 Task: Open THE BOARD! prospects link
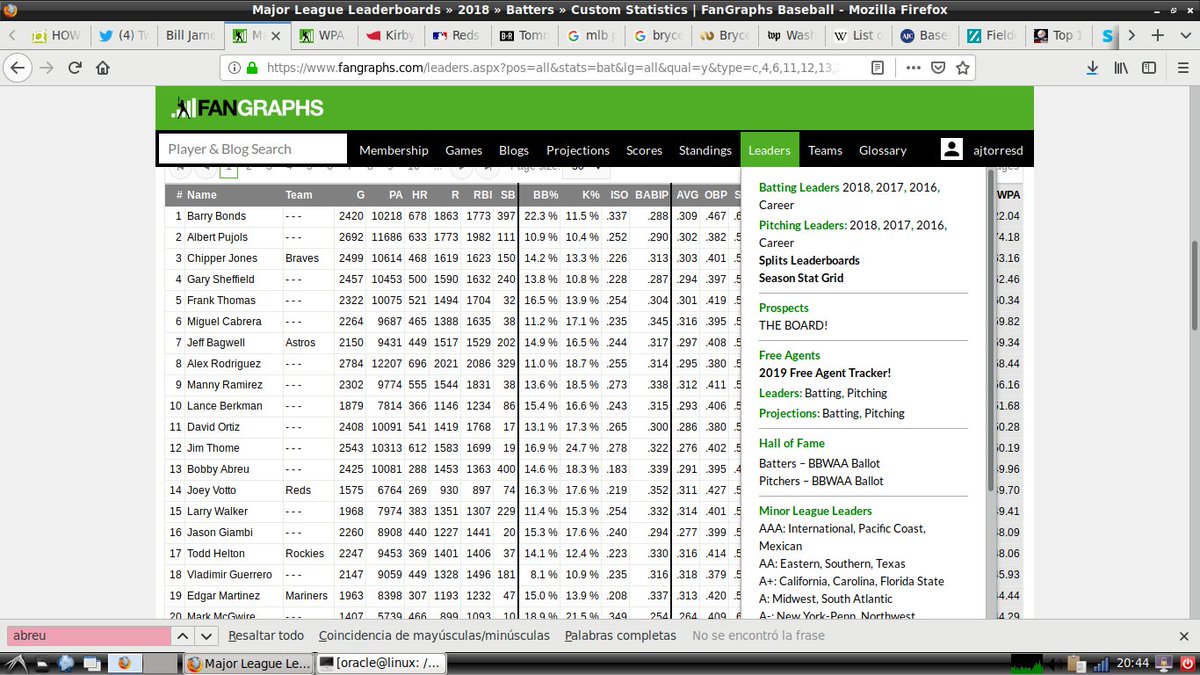(x=793, y=325)
